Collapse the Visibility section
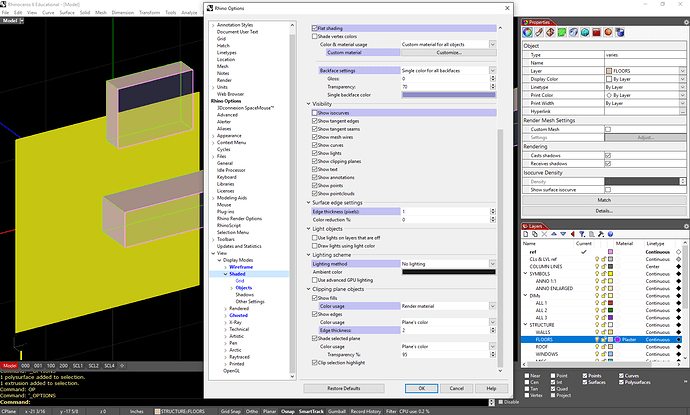This screenshot has height=415, width=690. click(x=309, y=103)
